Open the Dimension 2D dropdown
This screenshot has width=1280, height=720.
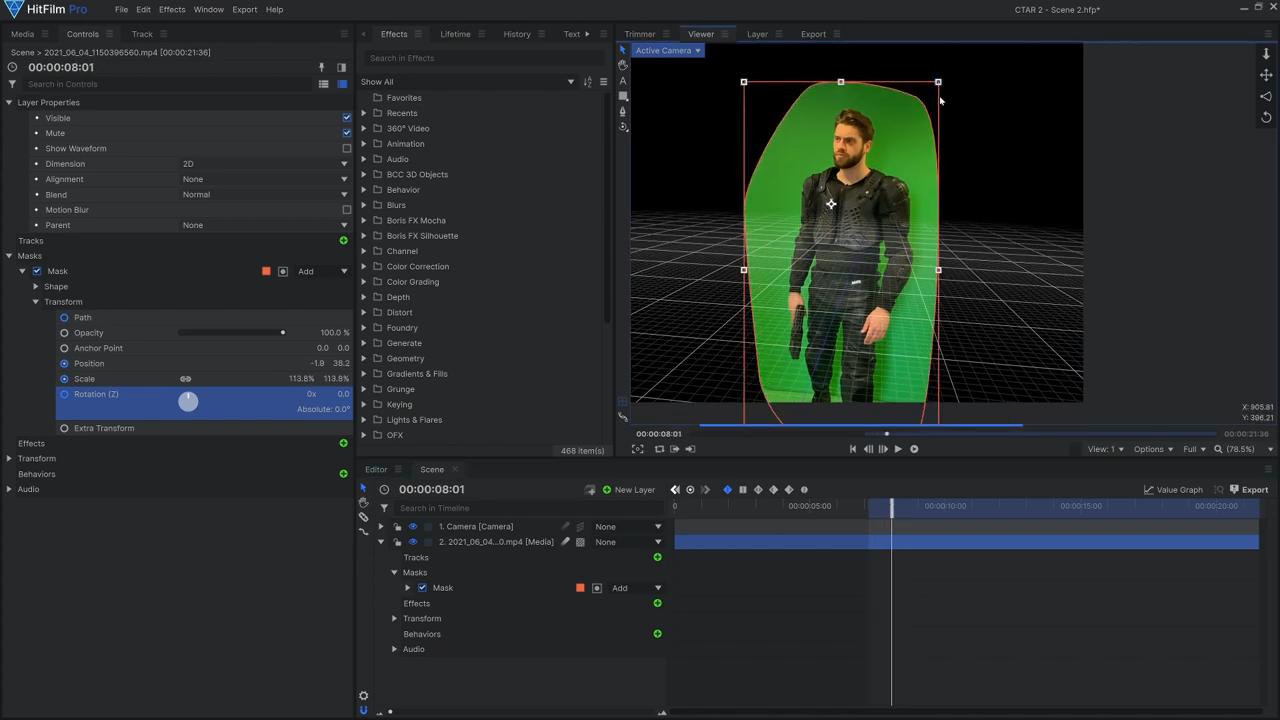tap(265, 164)
